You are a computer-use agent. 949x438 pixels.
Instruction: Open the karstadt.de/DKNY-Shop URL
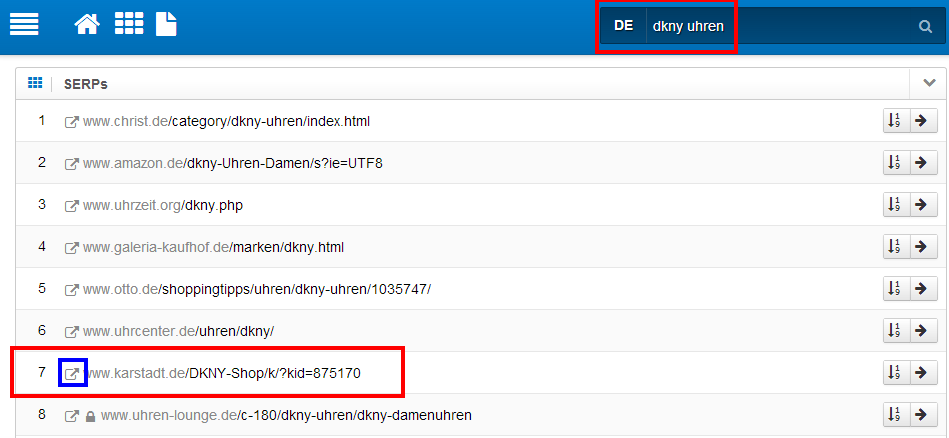222,373
